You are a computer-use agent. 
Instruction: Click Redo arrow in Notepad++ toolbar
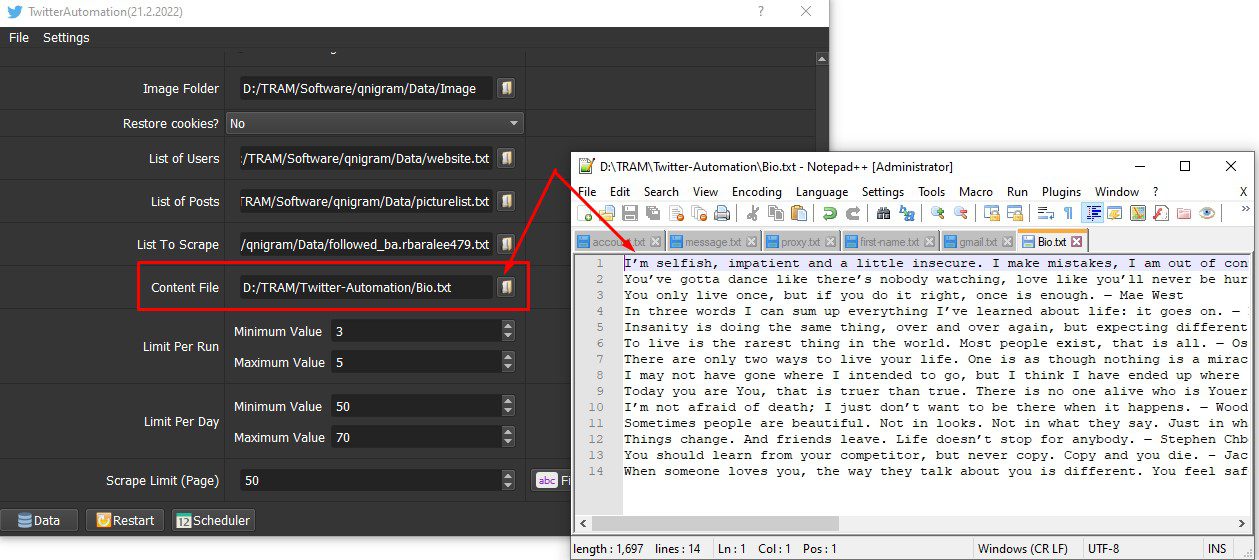coord(852,213)
